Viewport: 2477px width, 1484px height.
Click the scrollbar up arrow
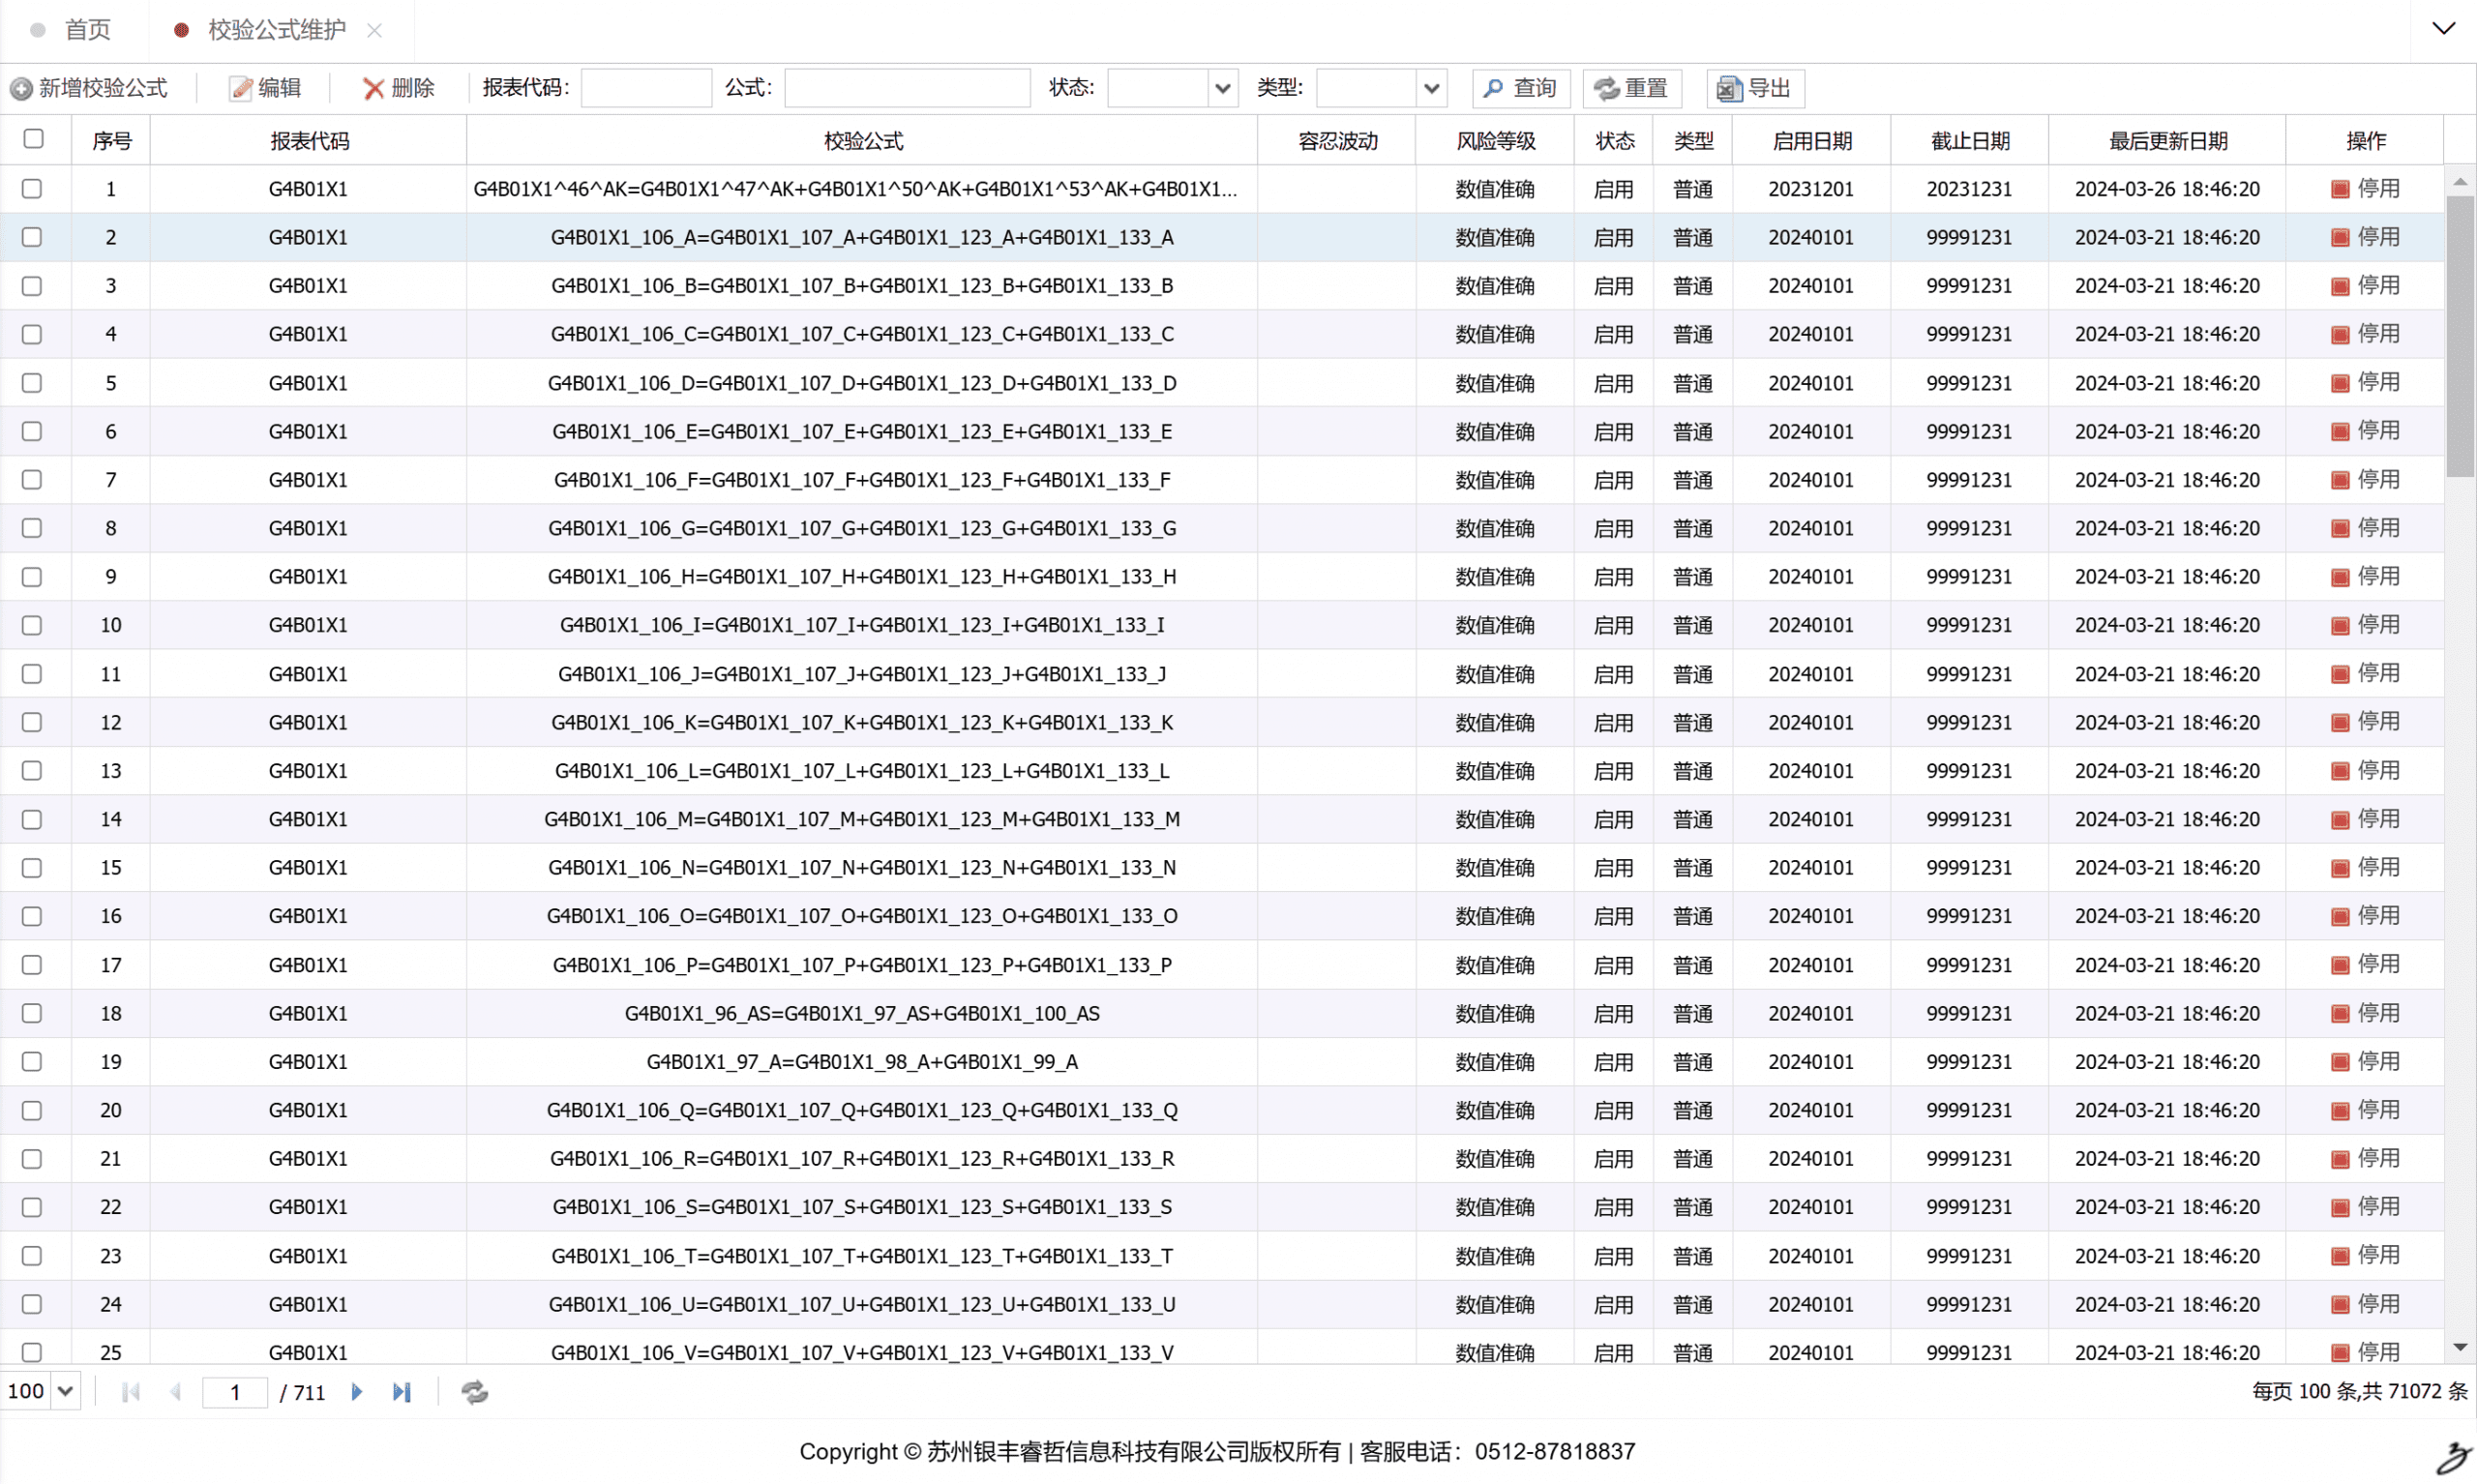click(2460, 182)
